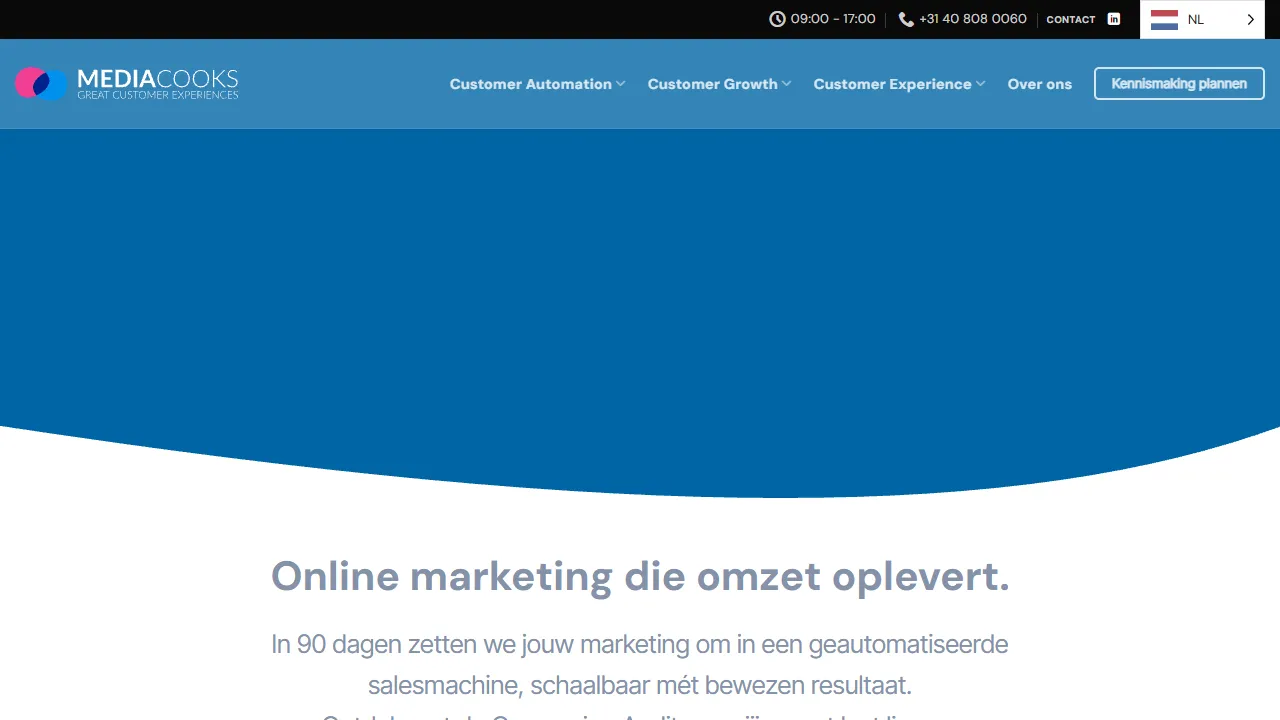Click the phone handset icon in the top bar
Image resolution: width=1280 pixels, height=720 pixels.
[906, 19]
